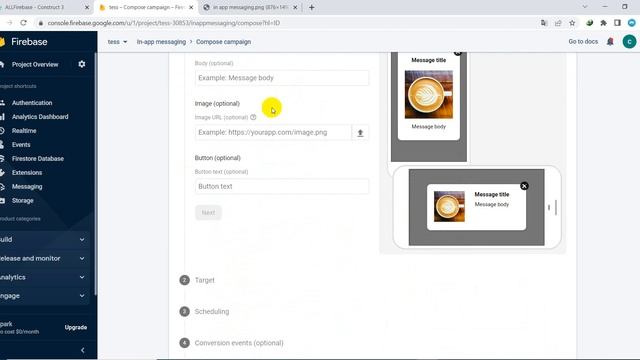Close the in app messaging.png tab
Image resolution: width=640 pixels, height=360 pixels.
(x=295, y=7)
